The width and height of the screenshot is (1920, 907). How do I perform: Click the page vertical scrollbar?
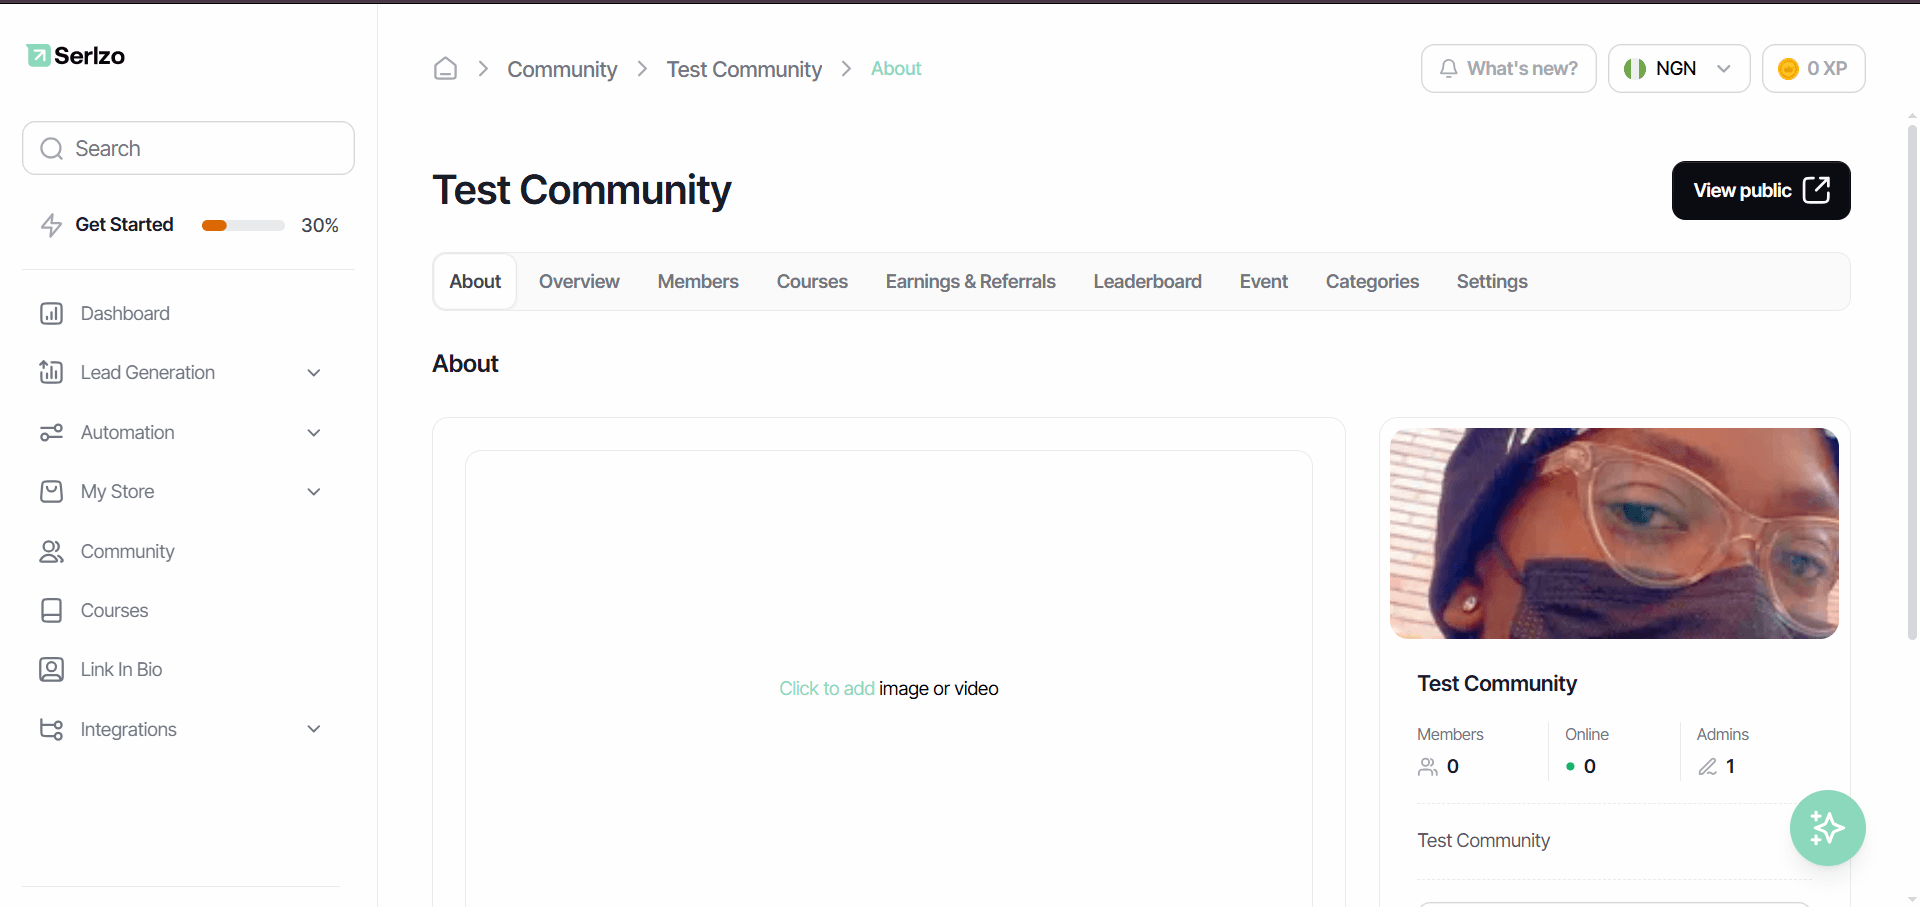[x=1912, y=380]
